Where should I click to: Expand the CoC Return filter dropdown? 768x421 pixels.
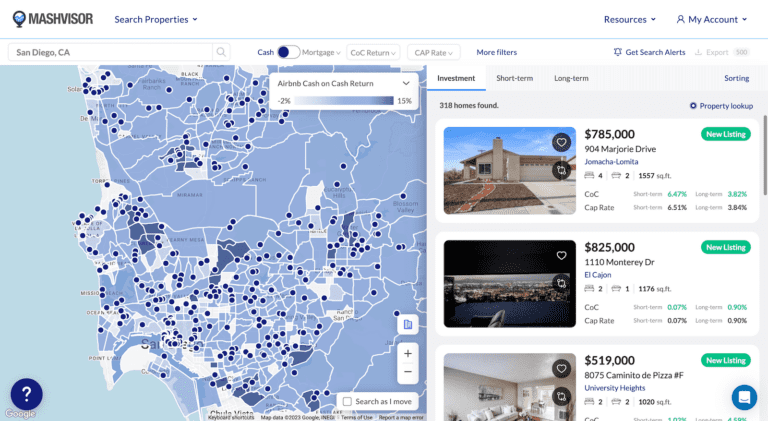point(373,52)
